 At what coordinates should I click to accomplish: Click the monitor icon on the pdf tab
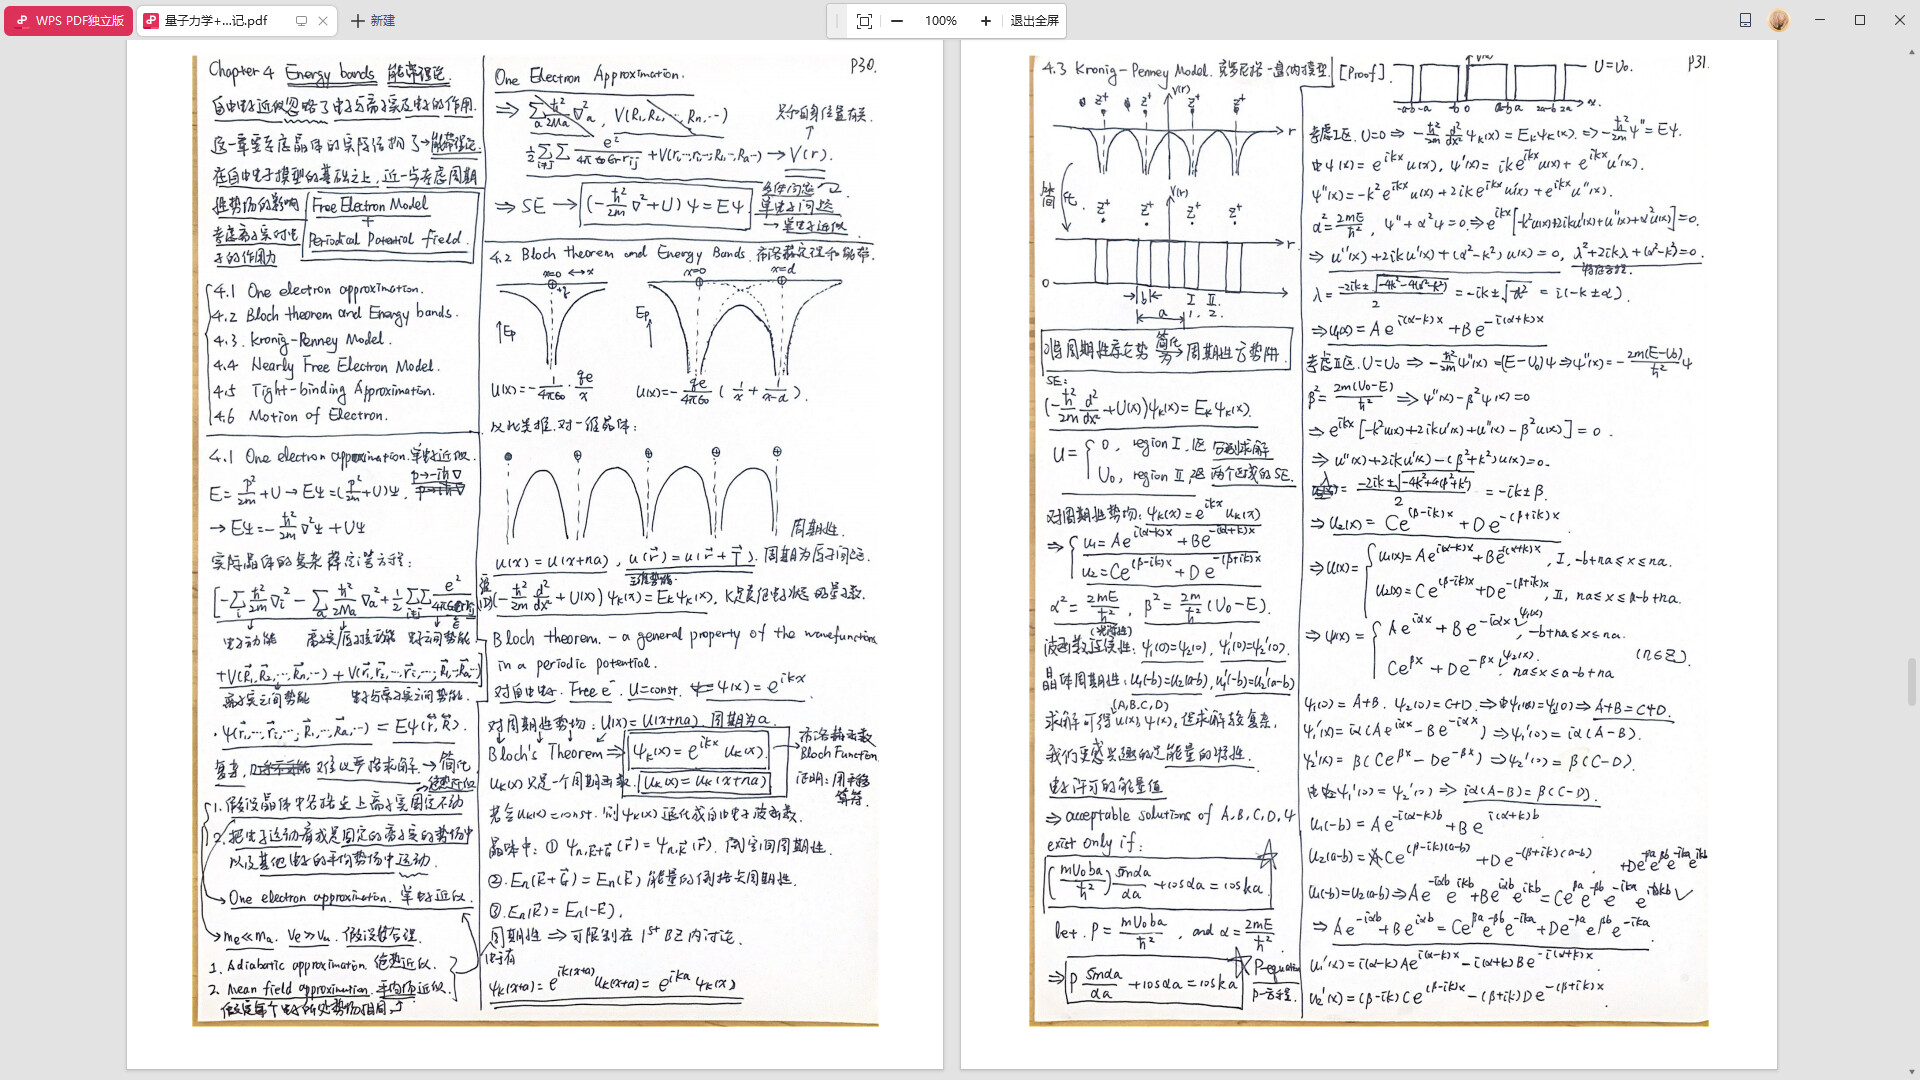(301, 20)
